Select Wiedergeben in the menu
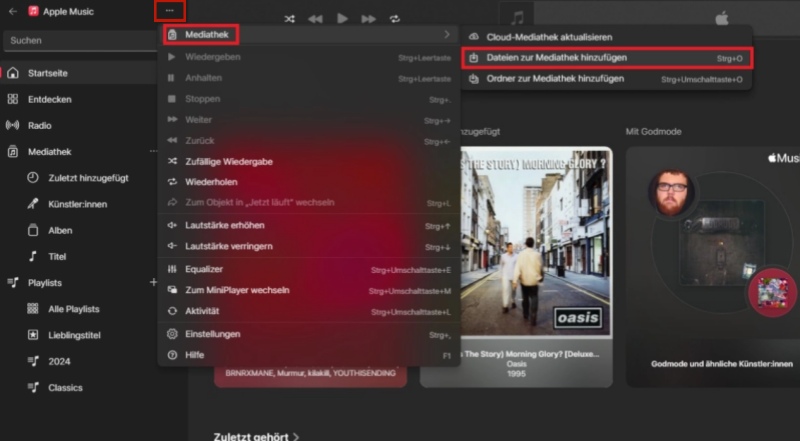 (x=309, y=57)
